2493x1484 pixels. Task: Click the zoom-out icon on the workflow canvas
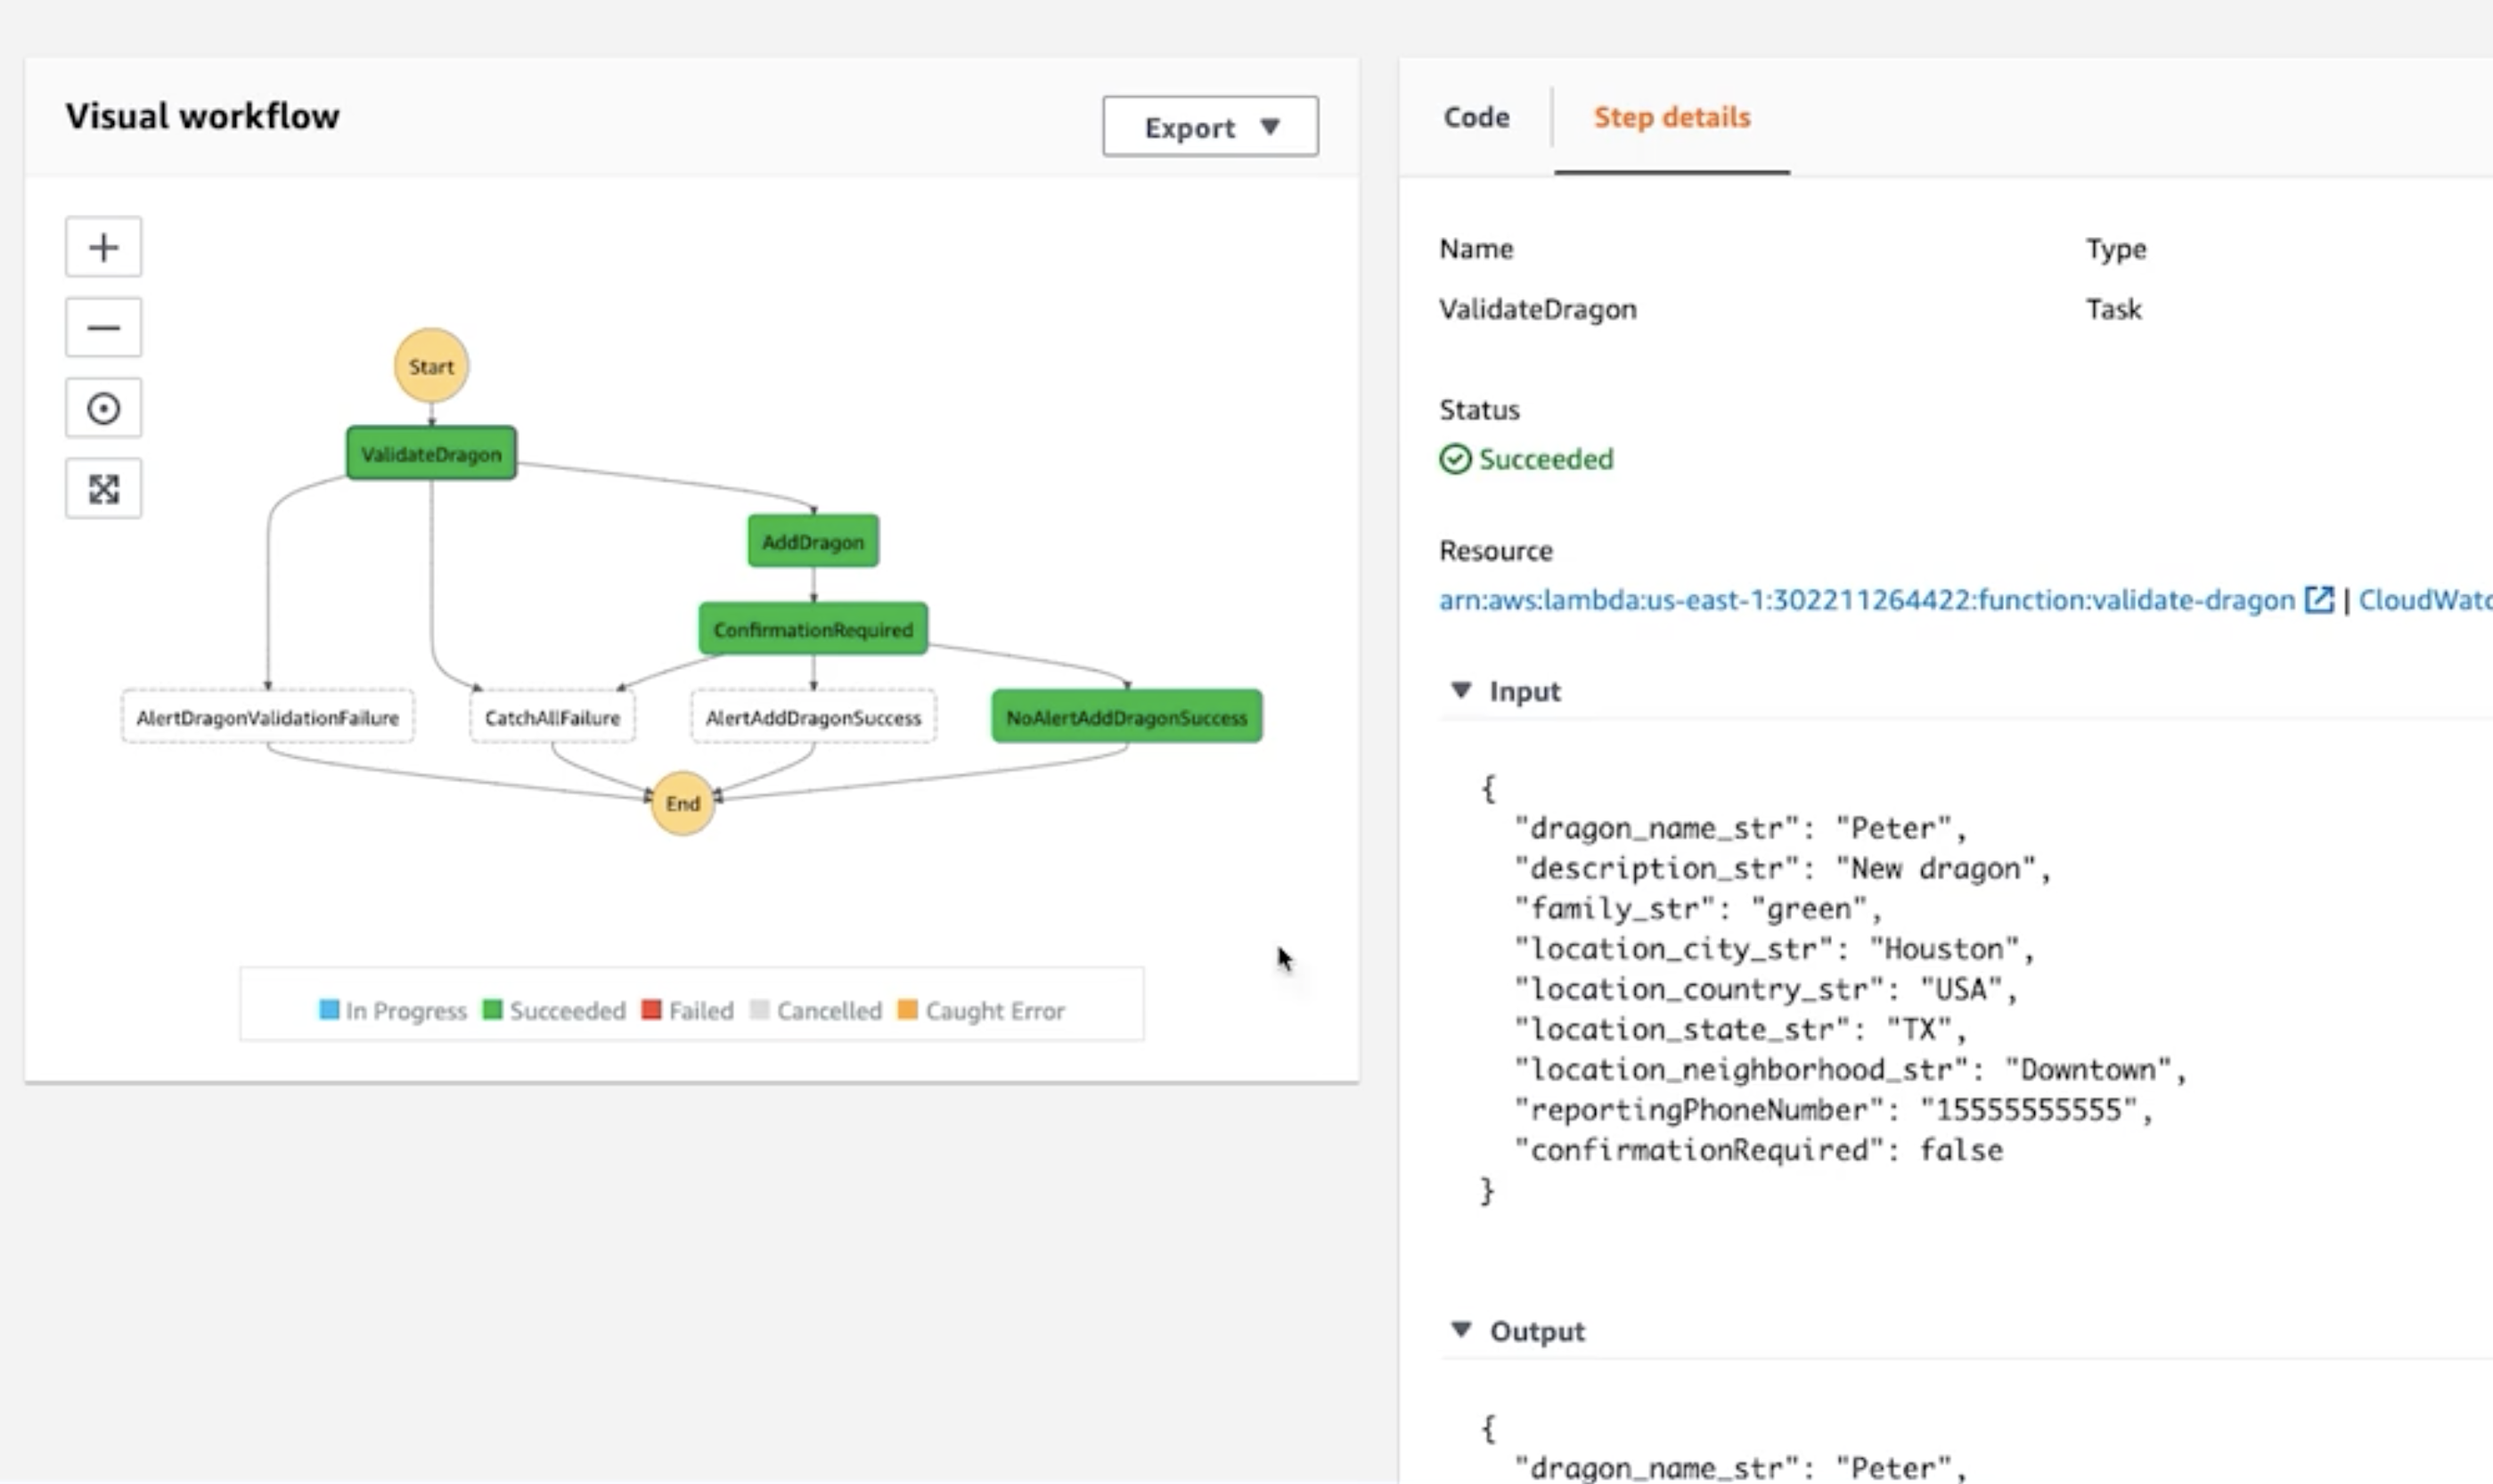(103, 327)
